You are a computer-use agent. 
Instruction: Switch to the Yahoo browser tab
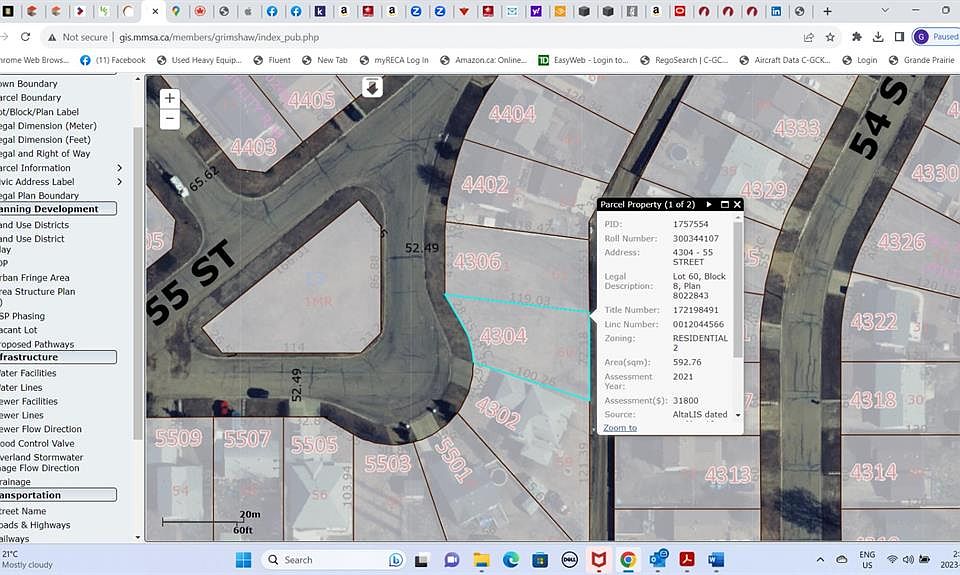[536, 11]
